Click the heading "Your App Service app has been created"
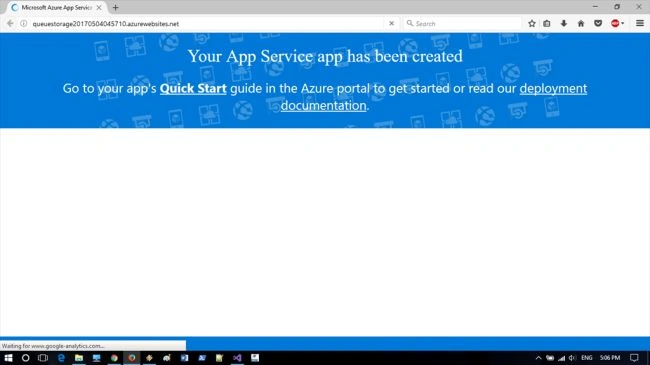Image resolution: width=650 pixels, height=365 pixels. click(x=325, y=56)
